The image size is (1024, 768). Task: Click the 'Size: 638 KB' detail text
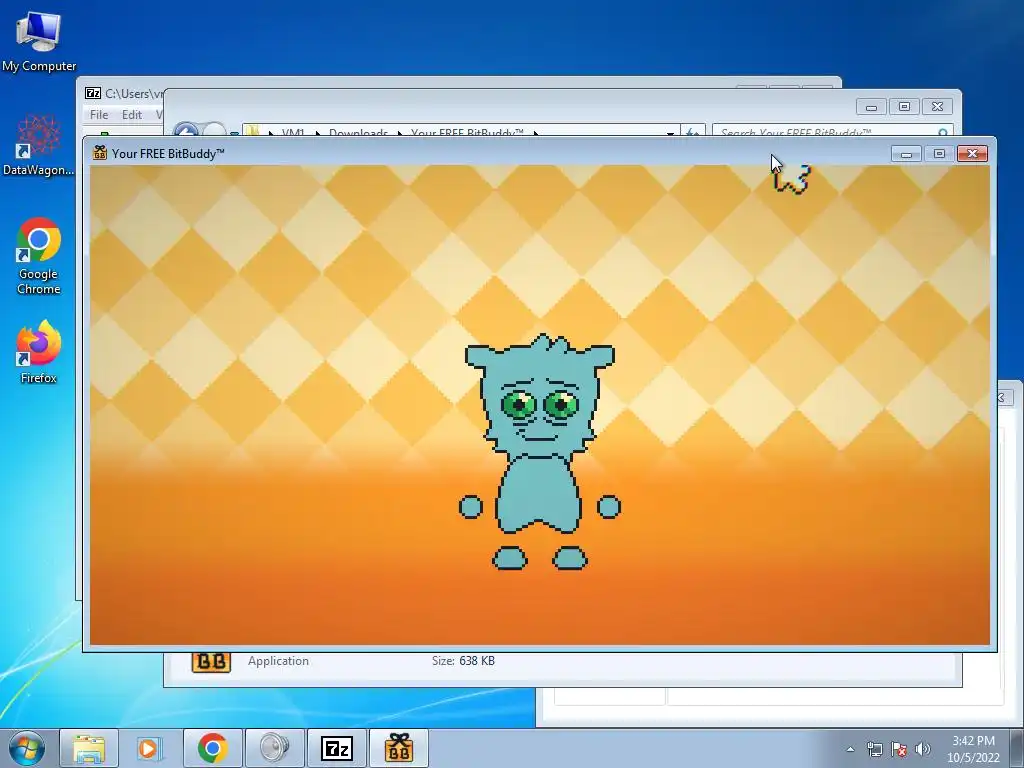point(463,661)
